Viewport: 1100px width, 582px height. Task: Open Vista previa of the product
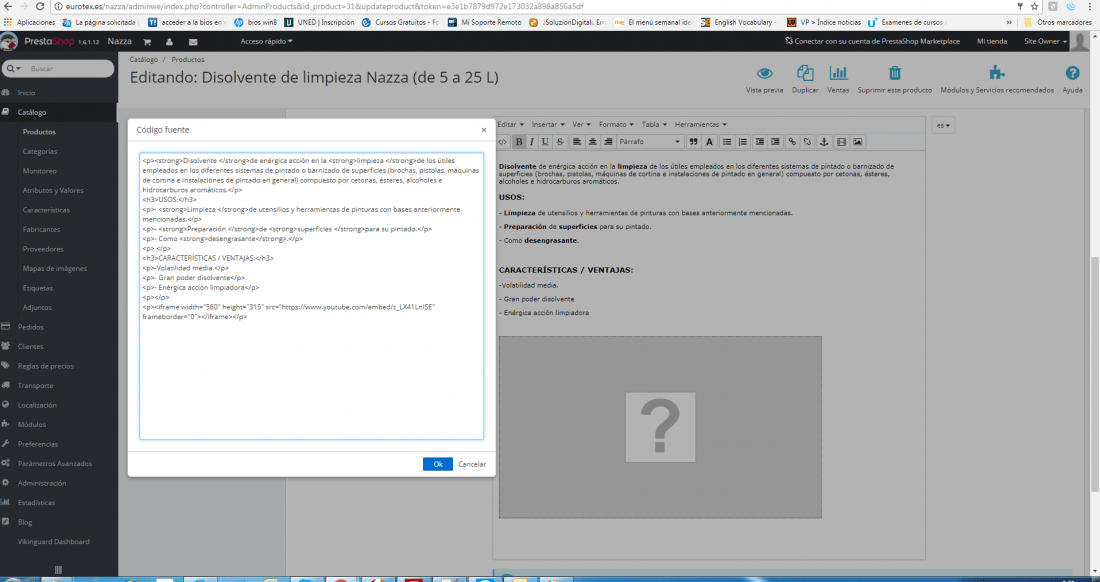(765, 81)
